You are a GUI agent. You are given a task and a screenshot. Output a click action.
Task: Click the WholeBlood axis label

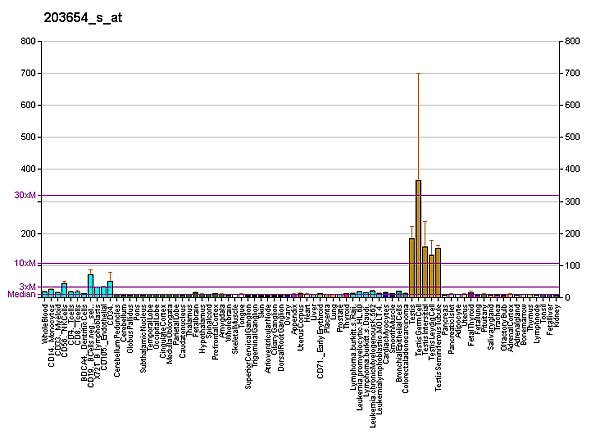pos(45,322)
